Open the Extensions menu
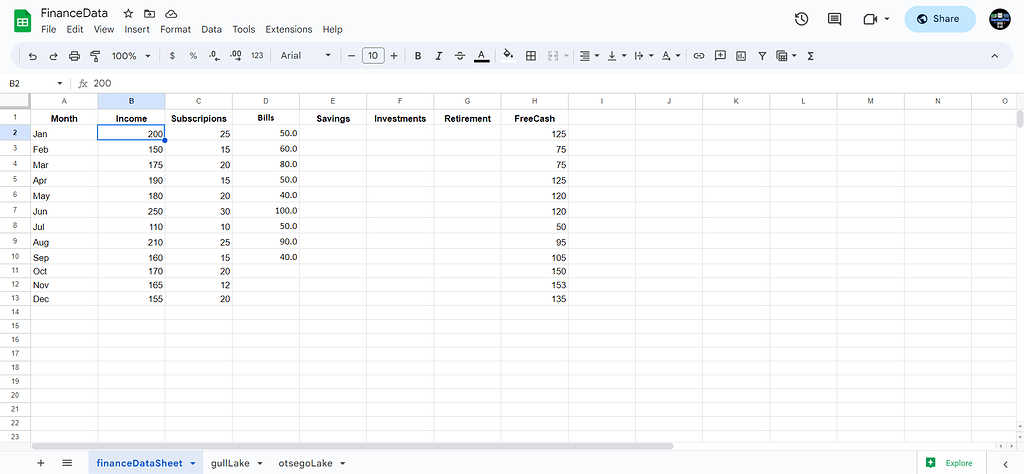The image size is (1024, 474). (288, 30)
